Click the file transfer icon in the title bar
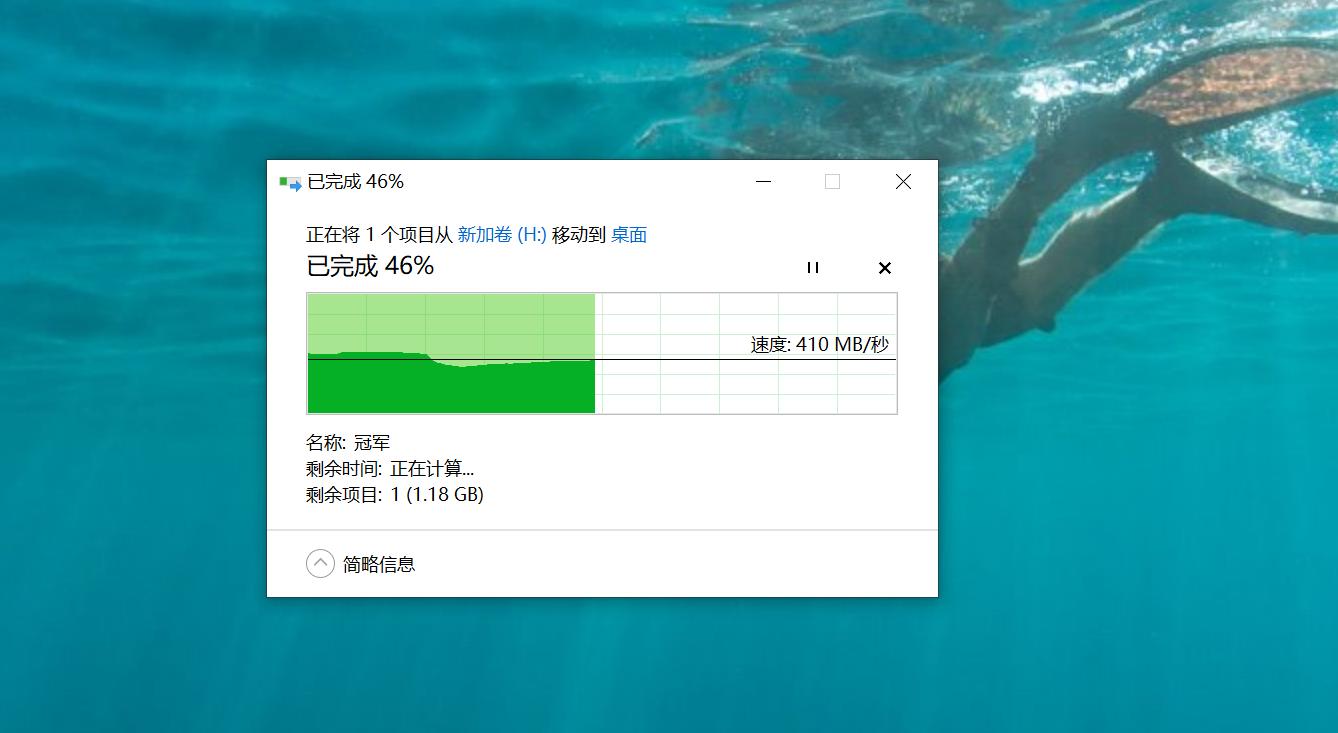The width and height of the screenshot is (1338, 733). pos(289,181)
